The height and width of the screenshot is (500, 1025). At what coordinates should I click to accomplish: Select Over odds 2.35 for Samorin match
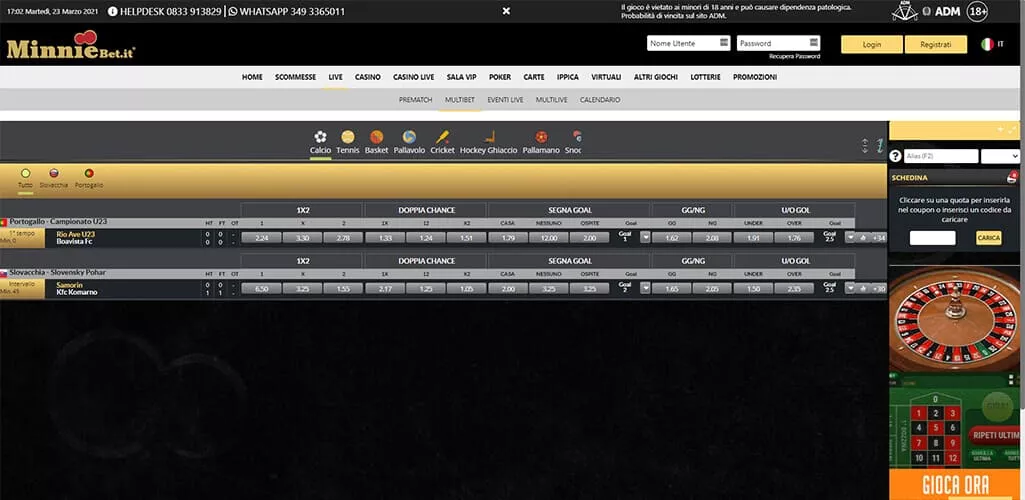tap(794, 288)
